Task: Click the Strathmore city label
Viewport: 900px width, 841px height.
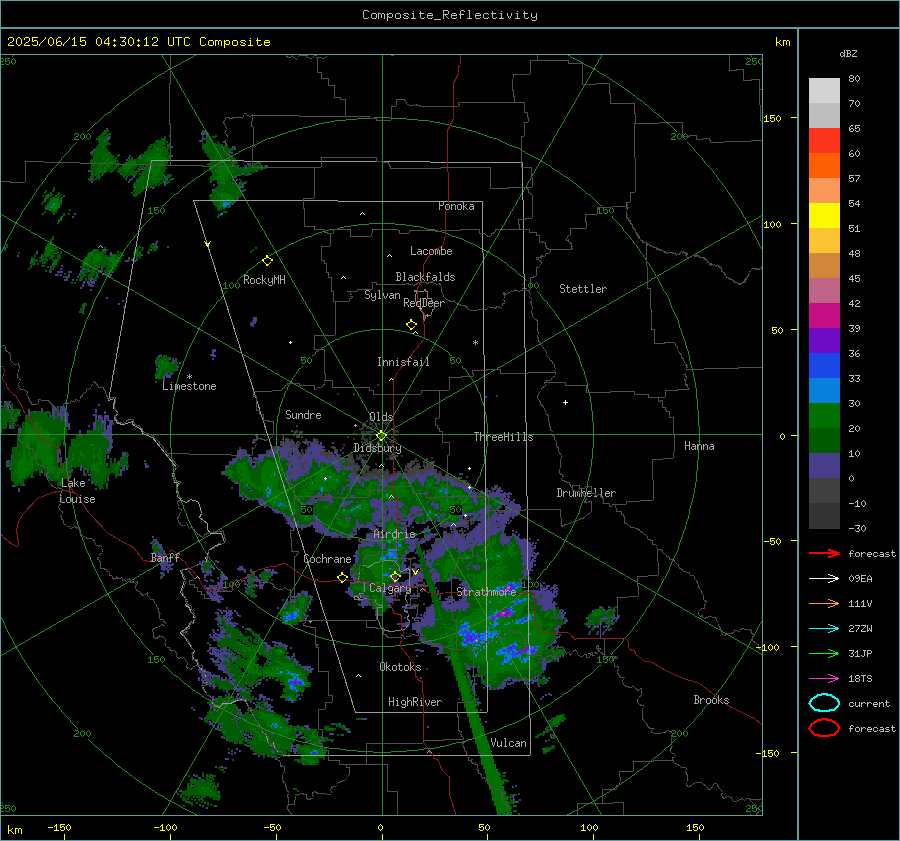Action: tap(486, 592)
